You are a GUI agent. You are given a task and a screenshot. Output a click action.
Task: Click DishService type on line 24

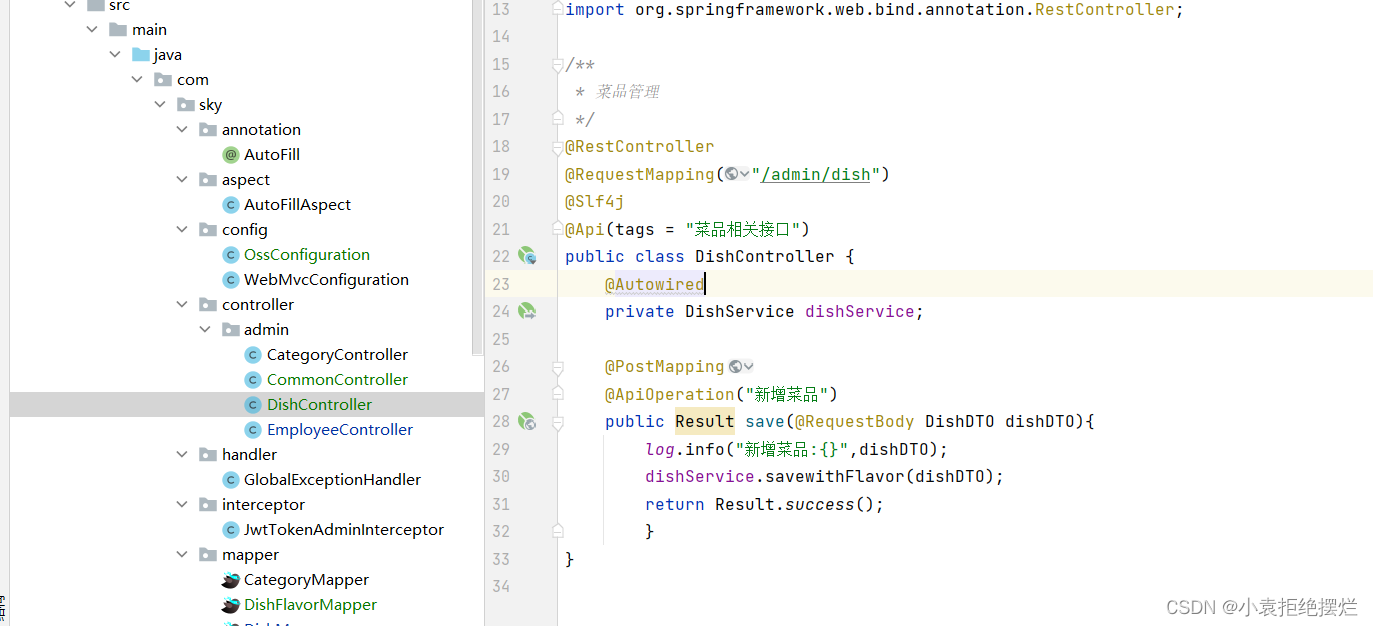(x=739, y=312)
